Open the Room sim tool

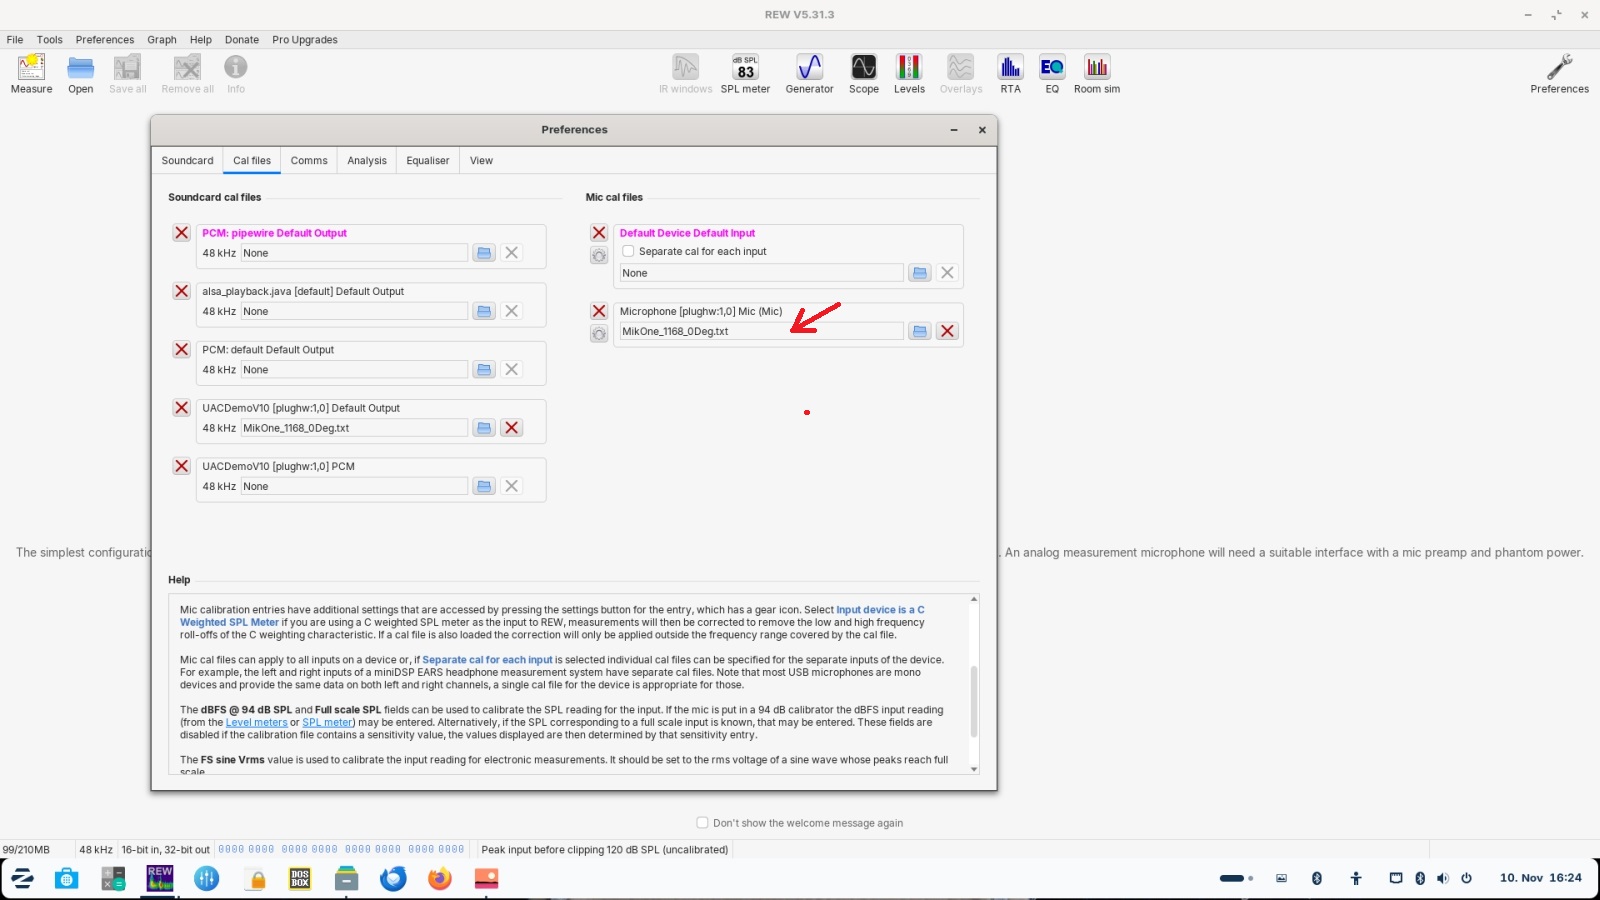(x=1097, y=74)
